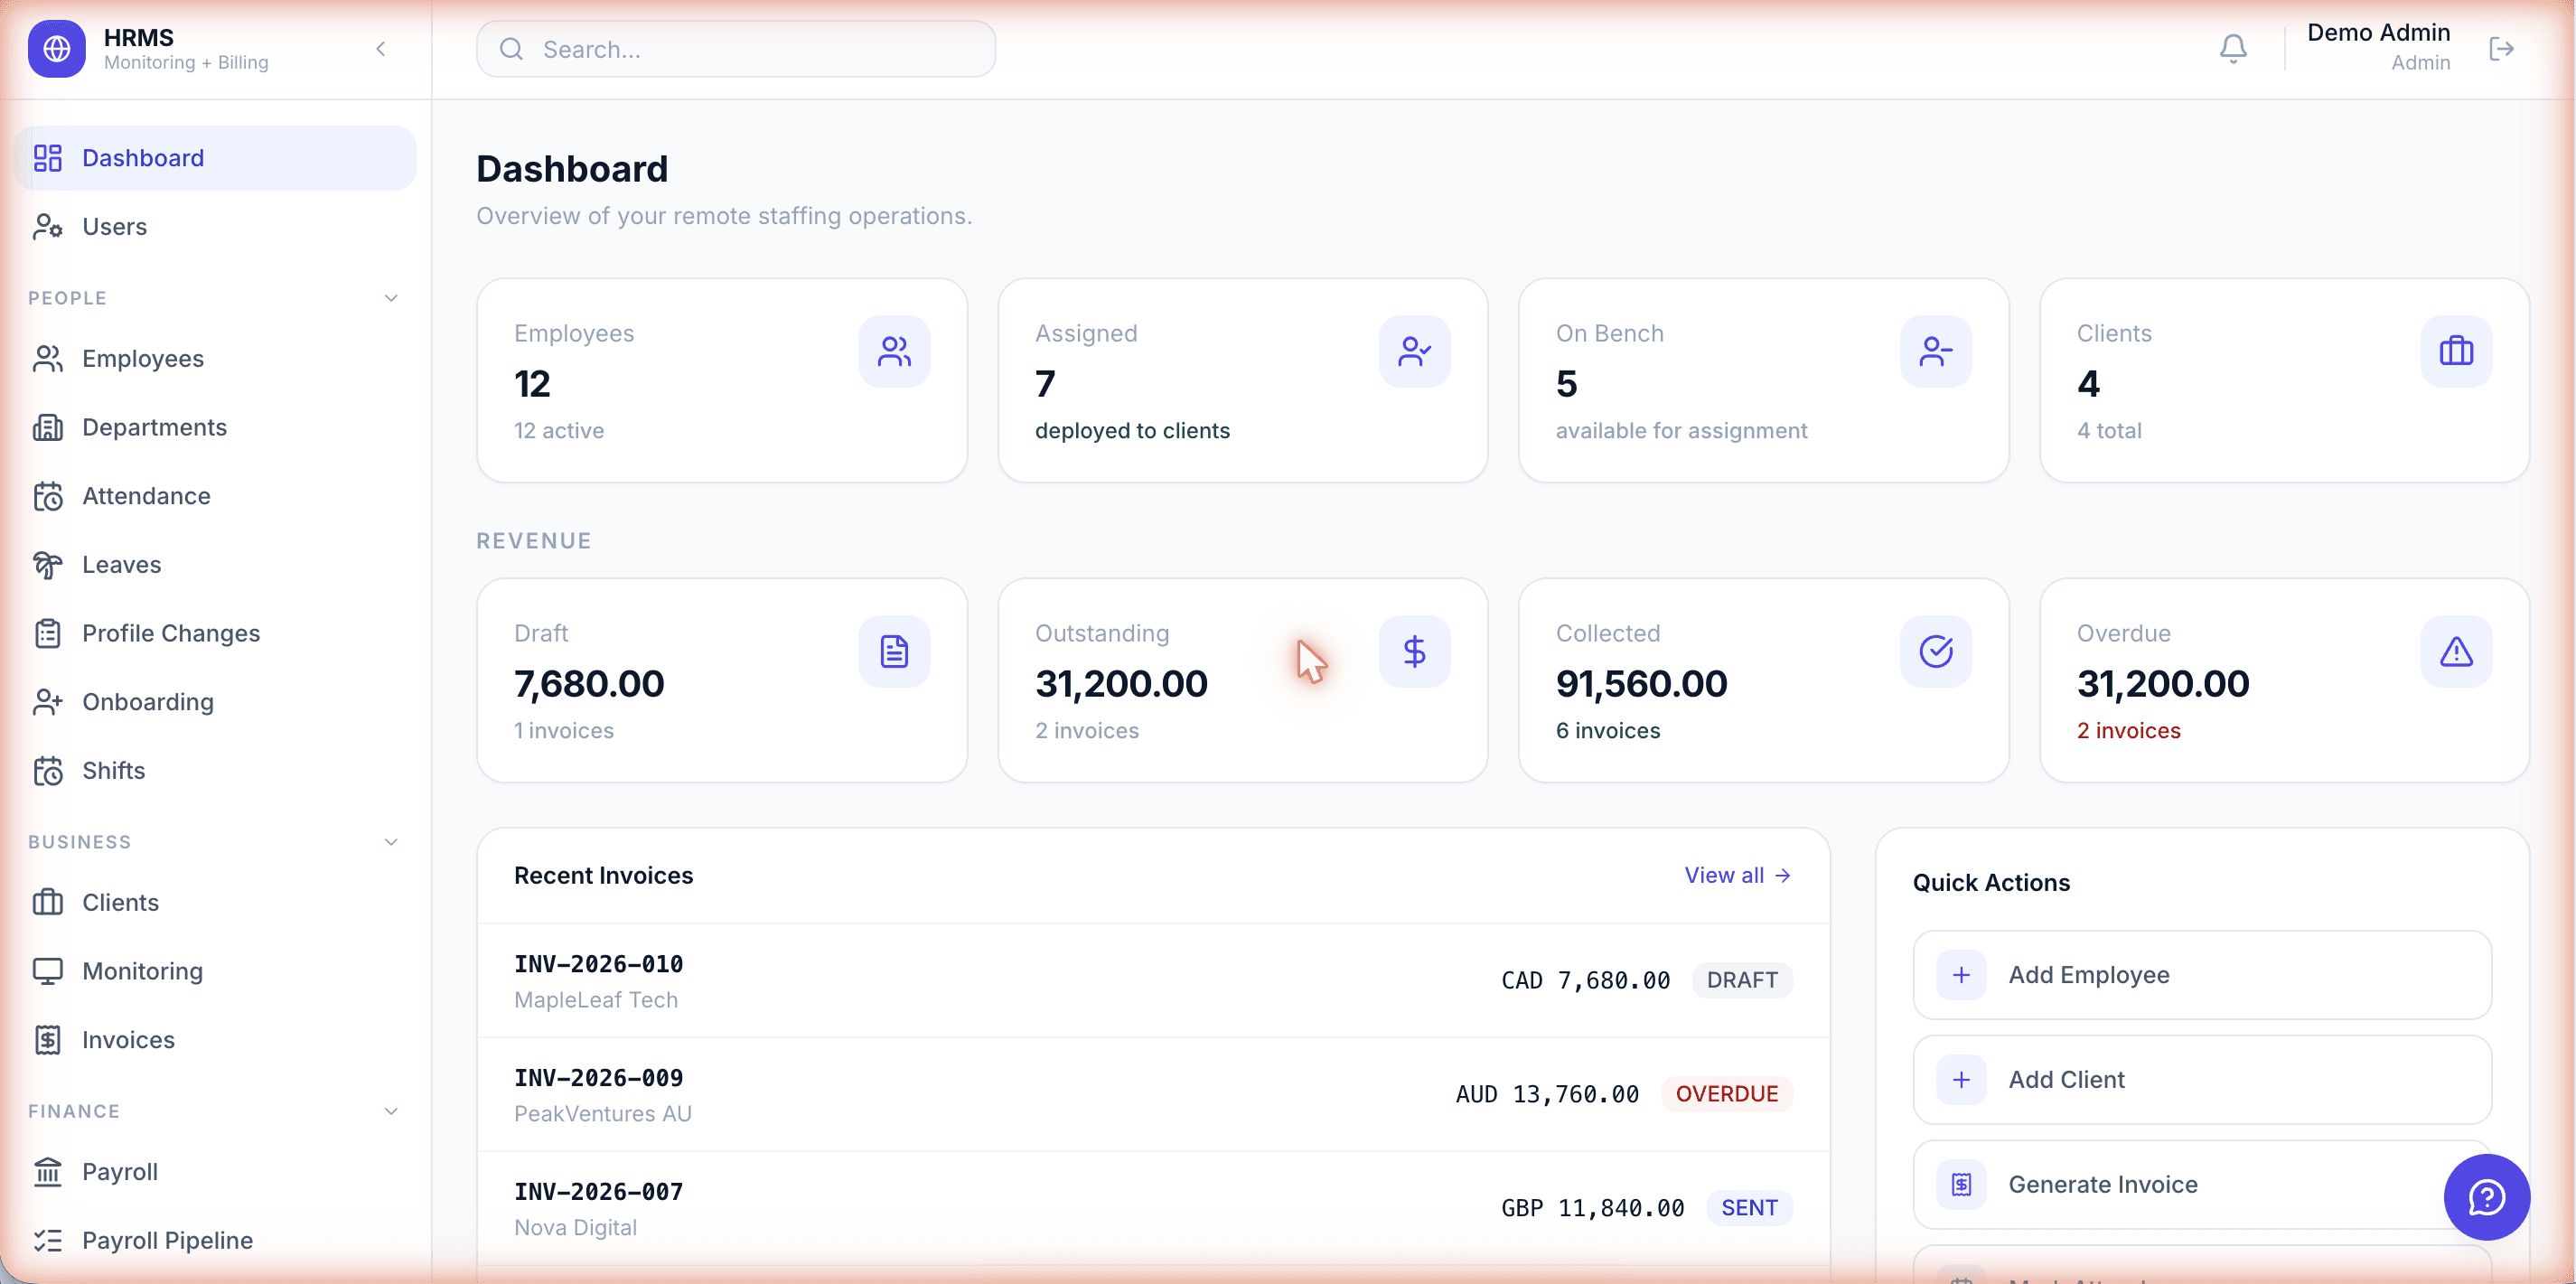The width and height of the screenshot is (2576, 1284).
Task: Click the invoice icon beside Generate Invoice
Action: pos(1961,1185)
